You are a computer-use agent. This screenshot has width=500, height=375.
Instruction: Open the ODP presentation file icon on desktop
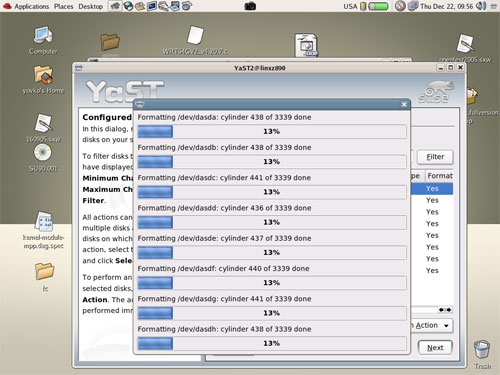pos(306,45)
